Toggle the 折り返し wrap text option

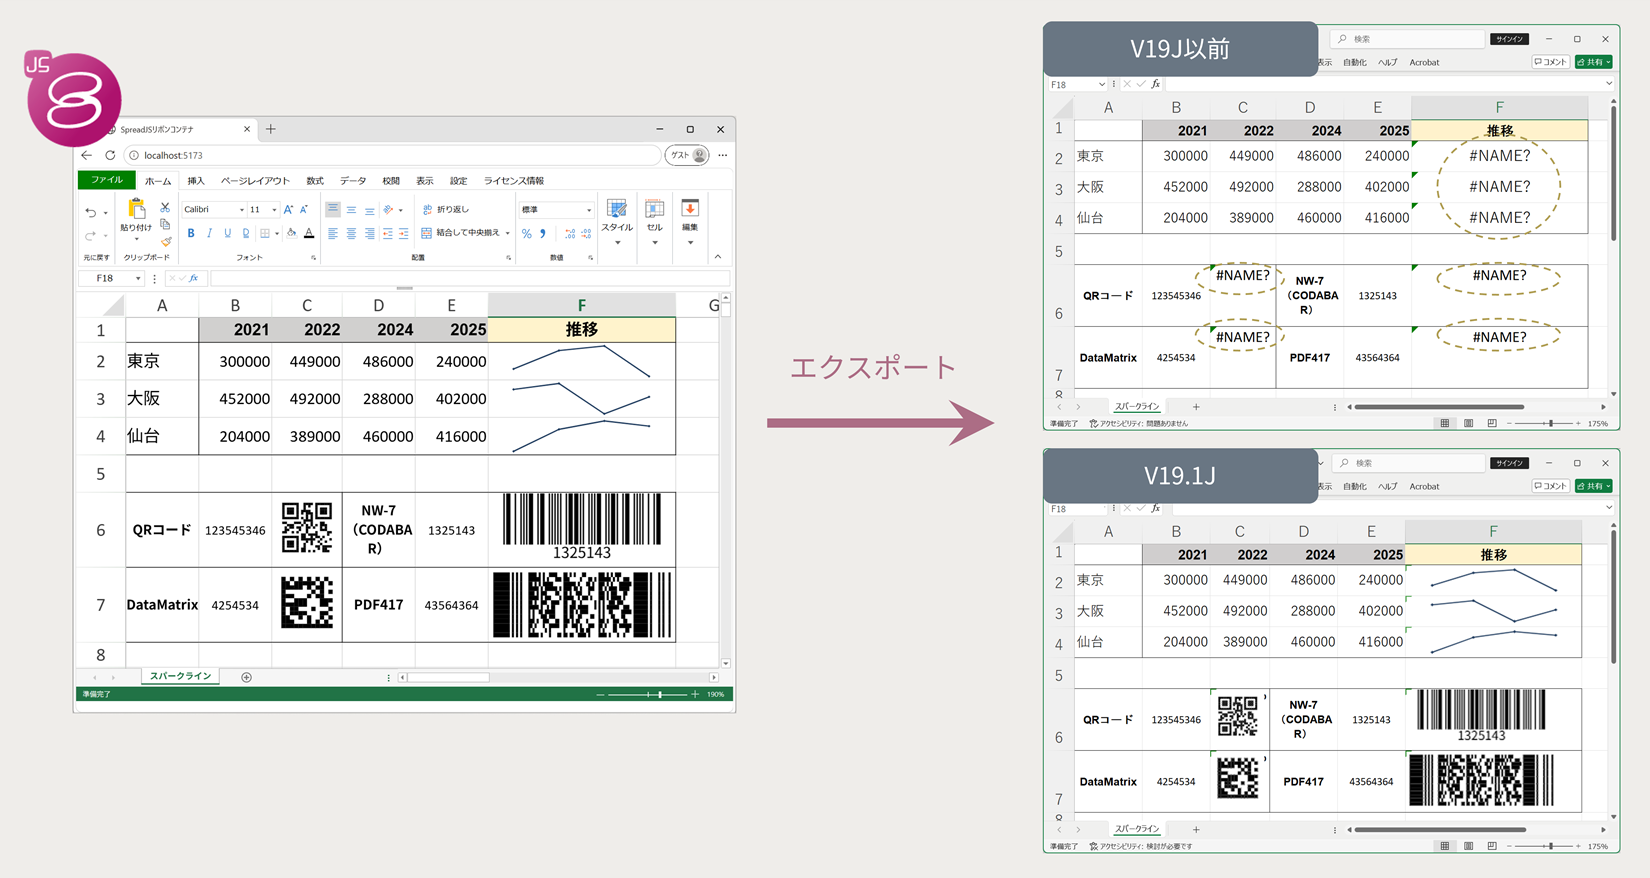click(x=446, y=209)
